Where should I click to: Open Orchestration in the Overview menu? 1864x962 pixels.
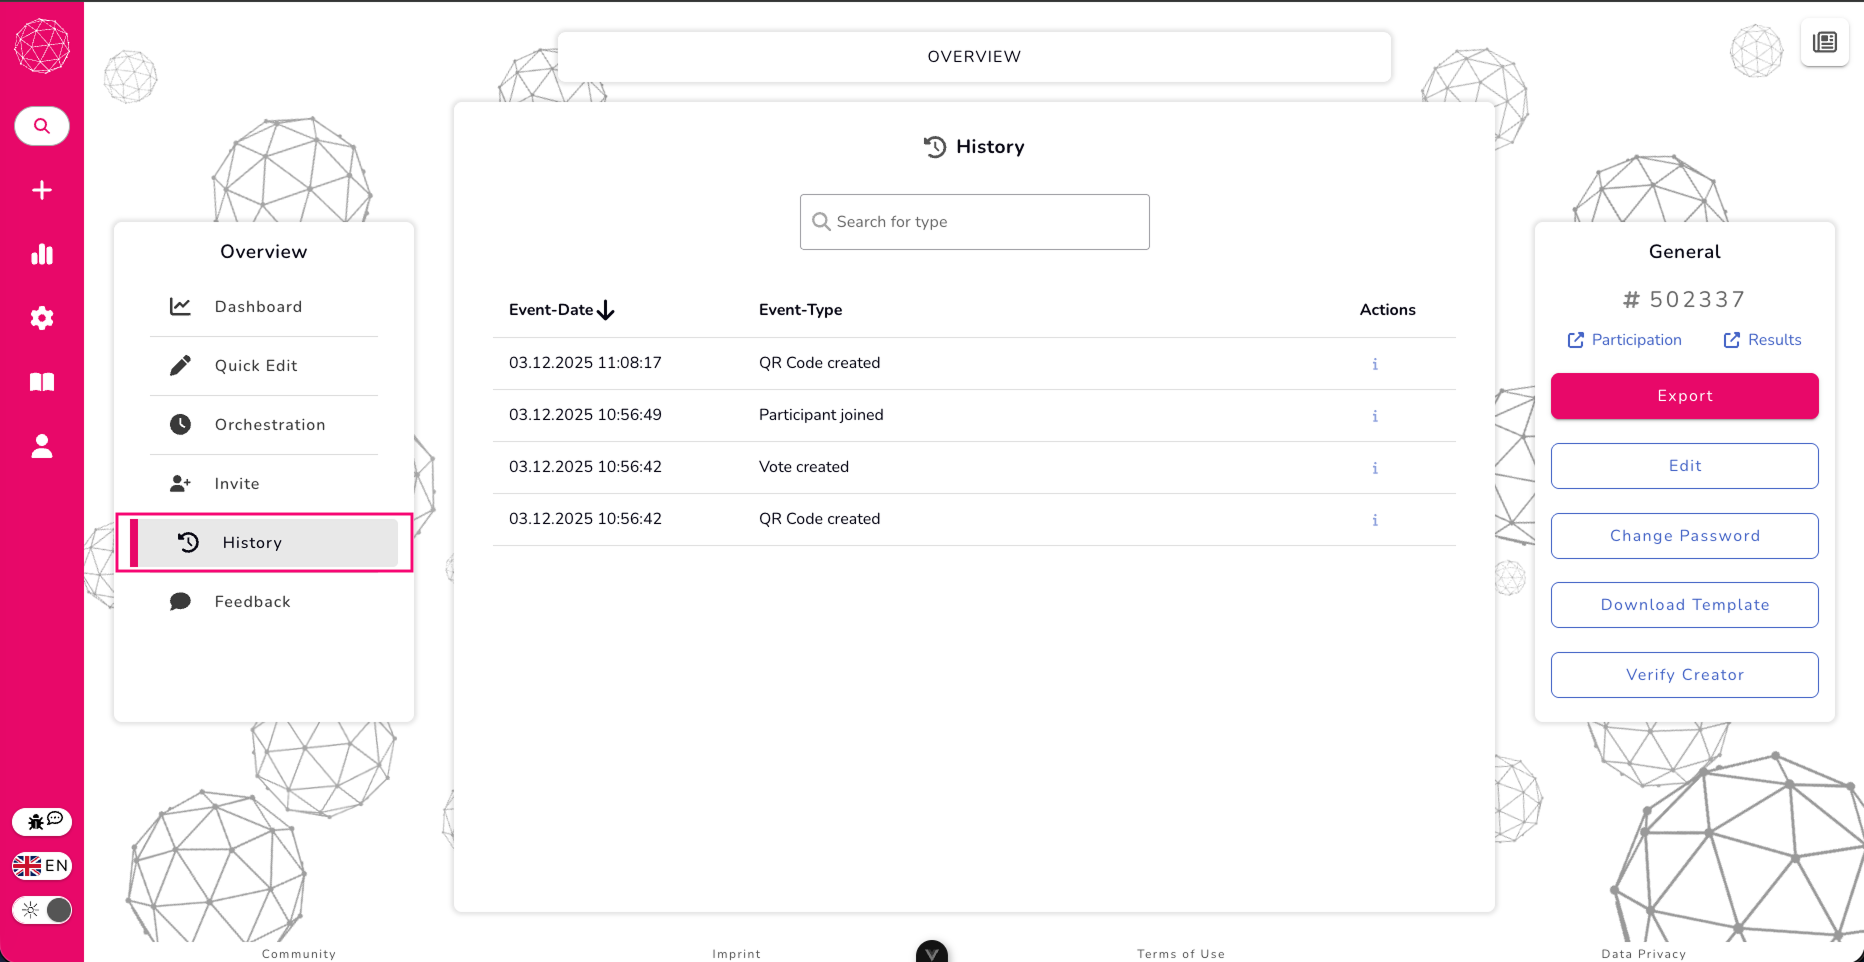tap(269, 425)
